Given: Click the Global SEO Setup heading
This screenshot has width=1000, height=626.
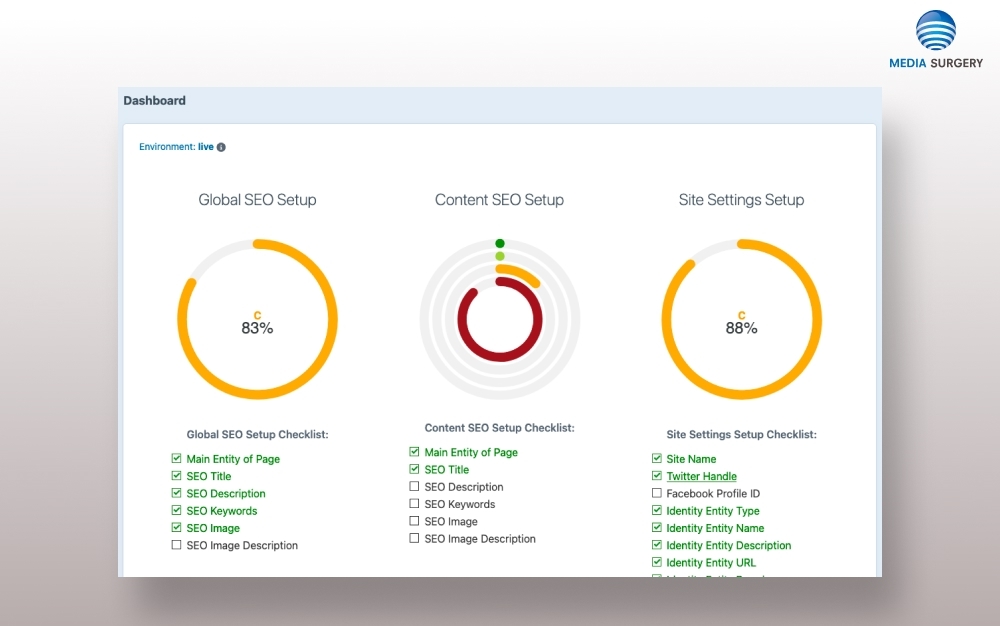Looking at the screenshot, I should [x=257, y=200].
